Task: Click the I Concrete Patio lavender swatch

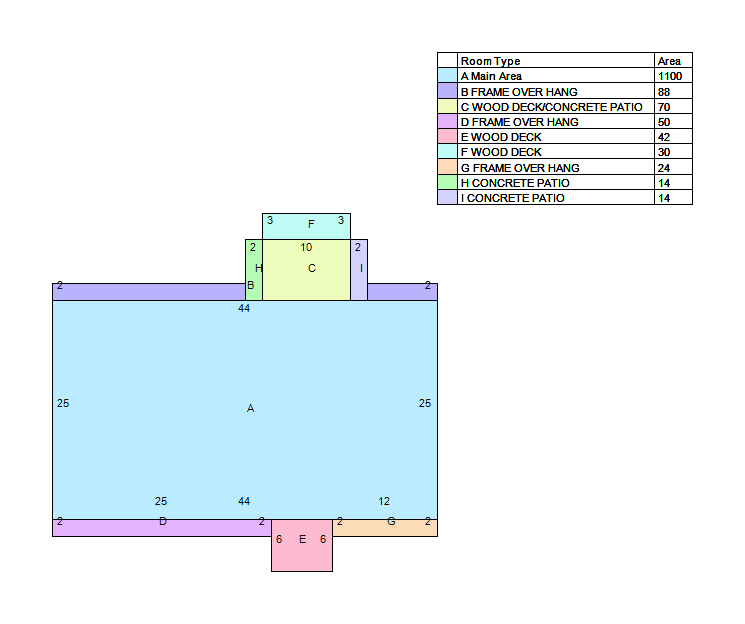Action: [x=447, y=198]
